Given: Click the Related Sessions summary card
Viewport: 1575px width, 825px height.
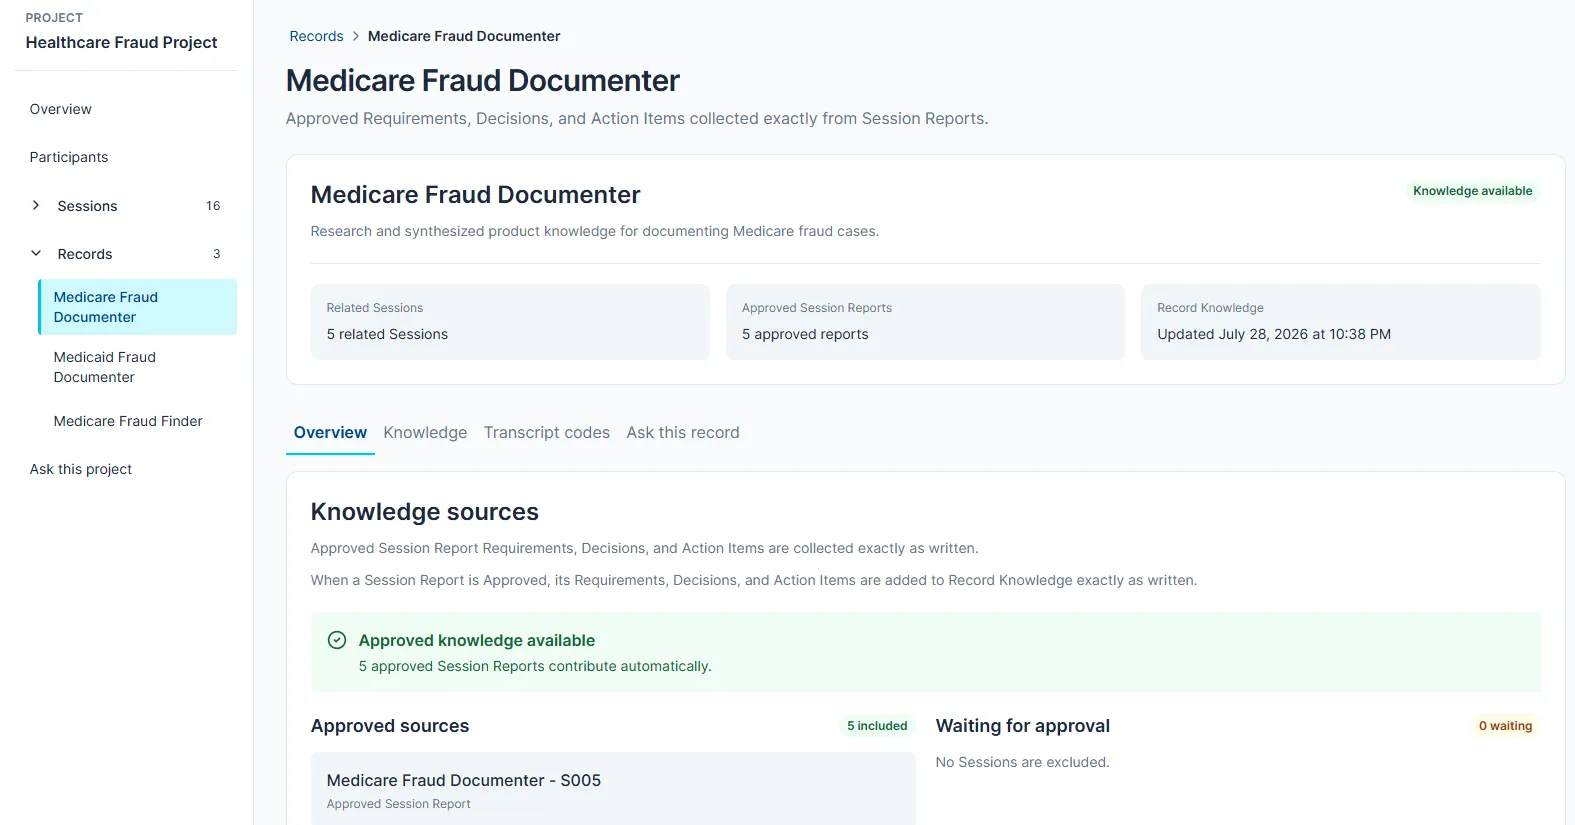Looking at the screenshot, I should pos(510,322).
